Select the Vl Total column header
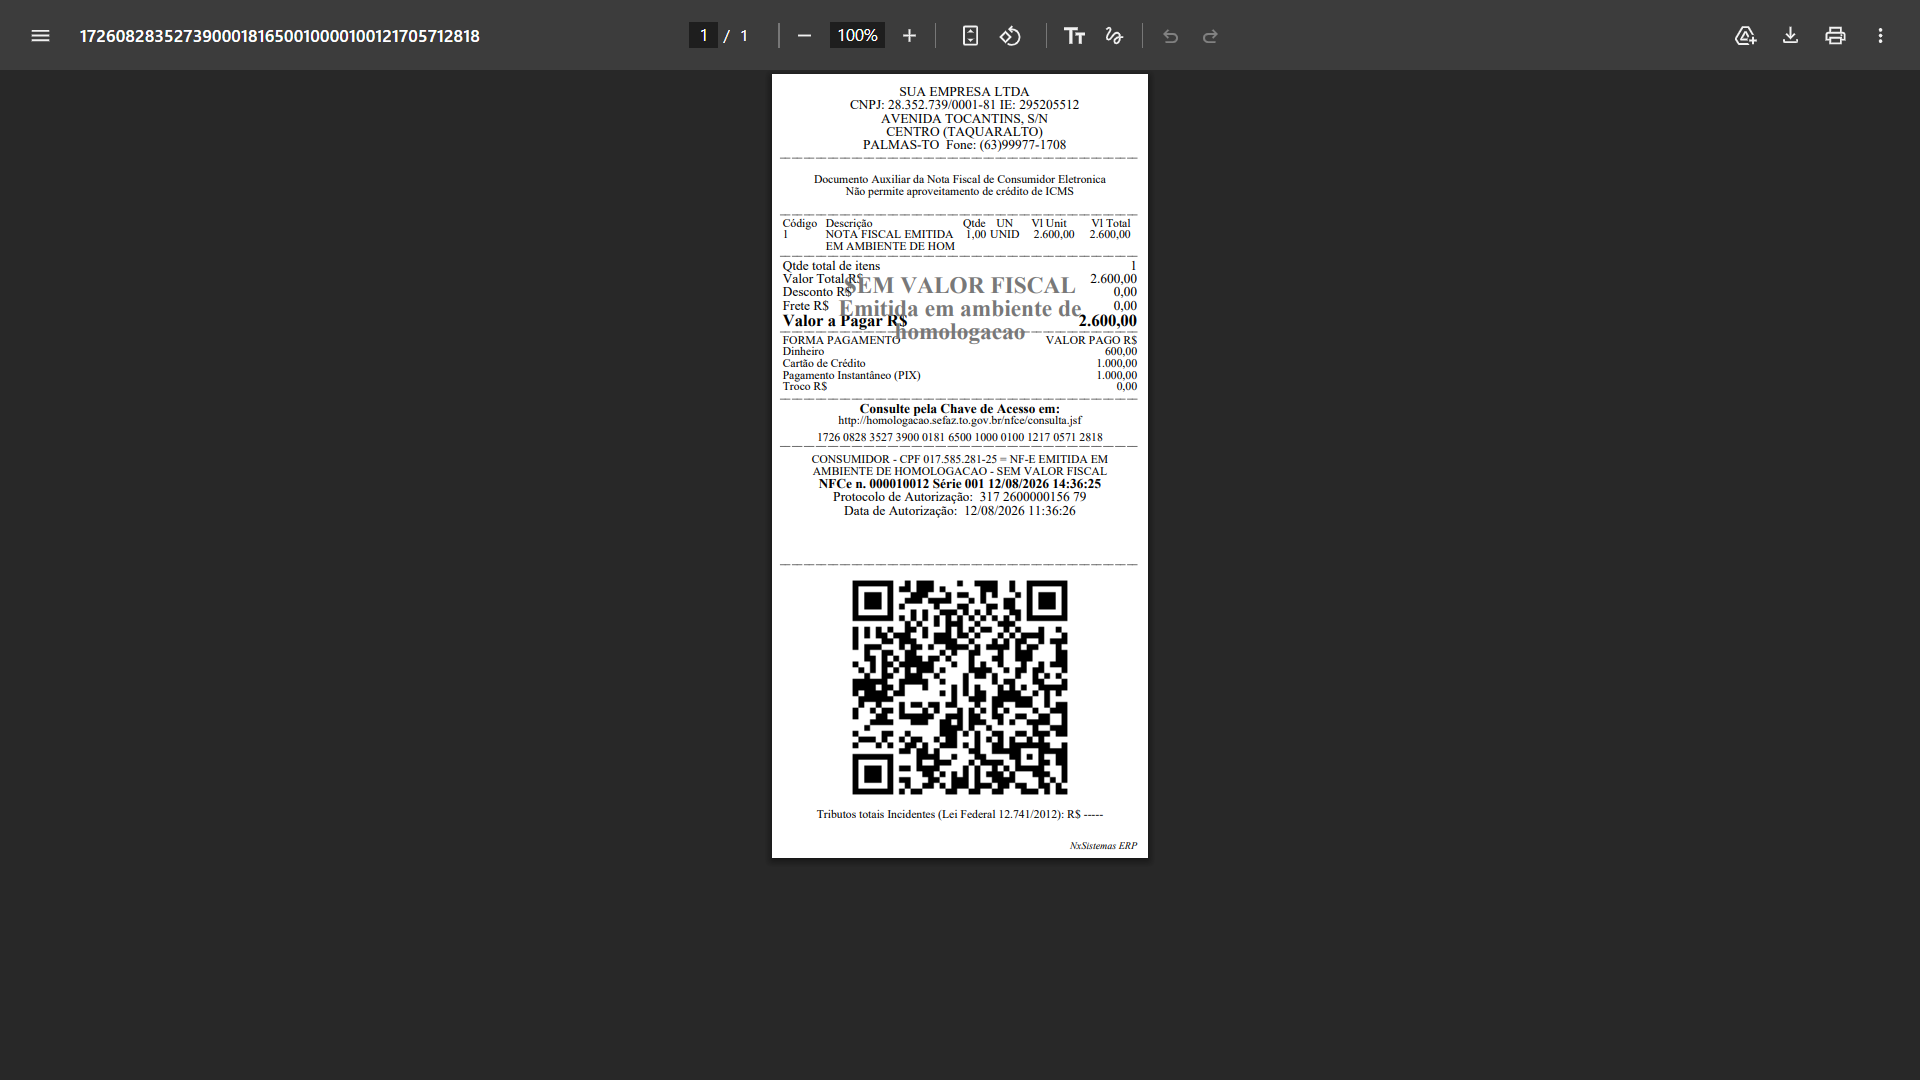The image size is (1920, 1080). point(1111,224)
